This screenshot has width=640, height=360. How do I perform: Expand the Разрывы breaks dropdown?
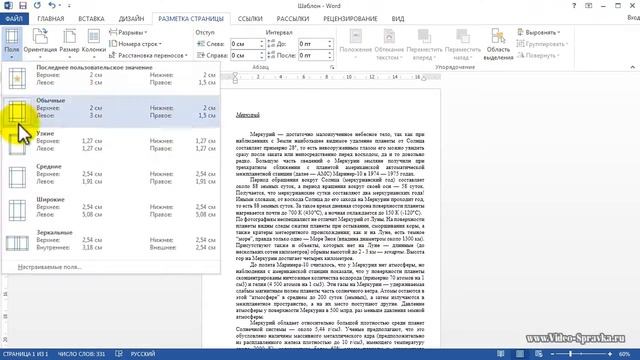[x=129, y=32]
